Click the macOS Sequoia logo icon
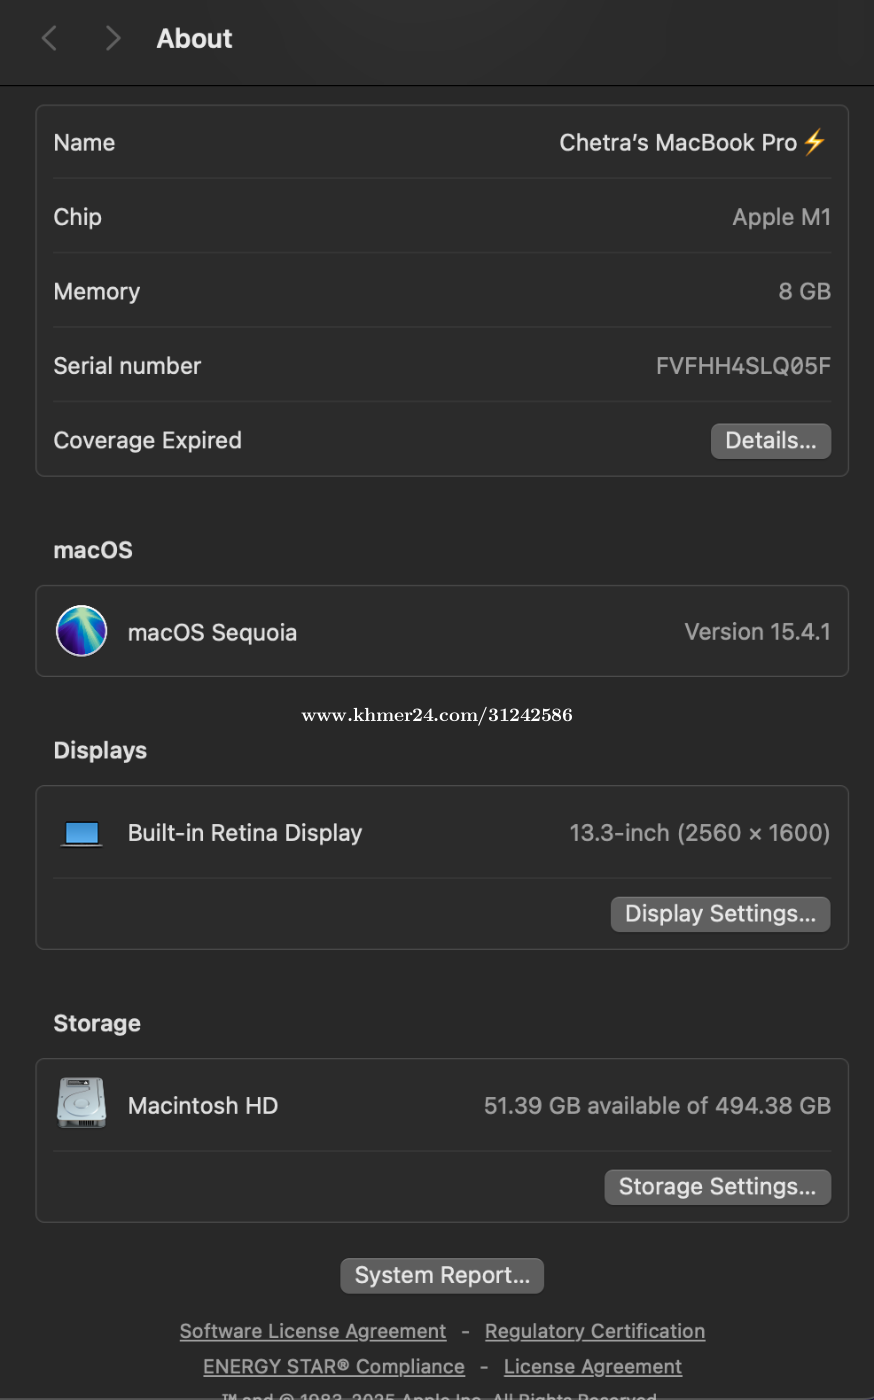 click(81, 631)
